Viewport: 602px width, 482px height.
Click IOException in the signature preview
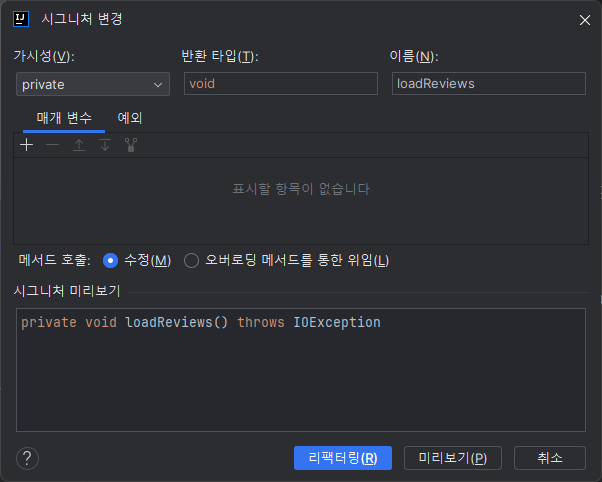point(337,322)
